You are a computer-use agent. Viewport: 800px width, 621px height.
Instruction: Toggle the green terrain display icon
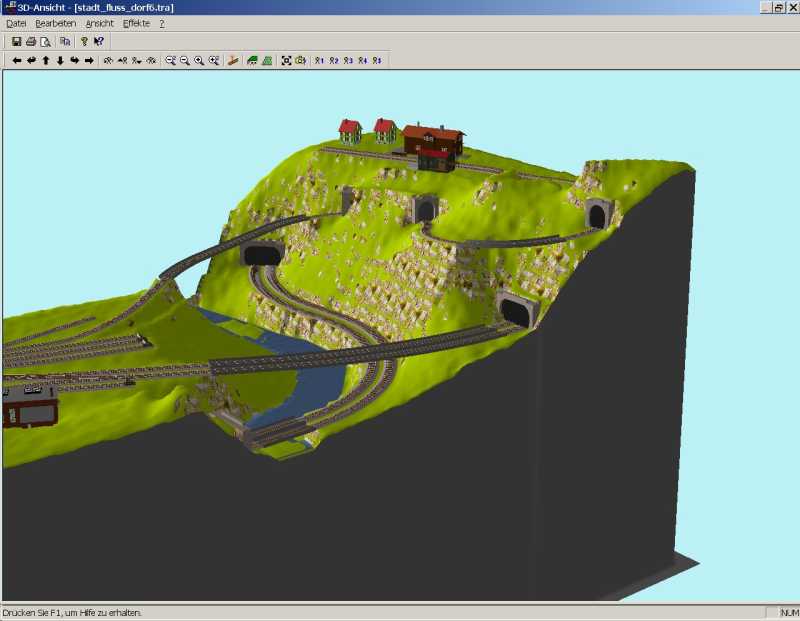pos(253,61)
